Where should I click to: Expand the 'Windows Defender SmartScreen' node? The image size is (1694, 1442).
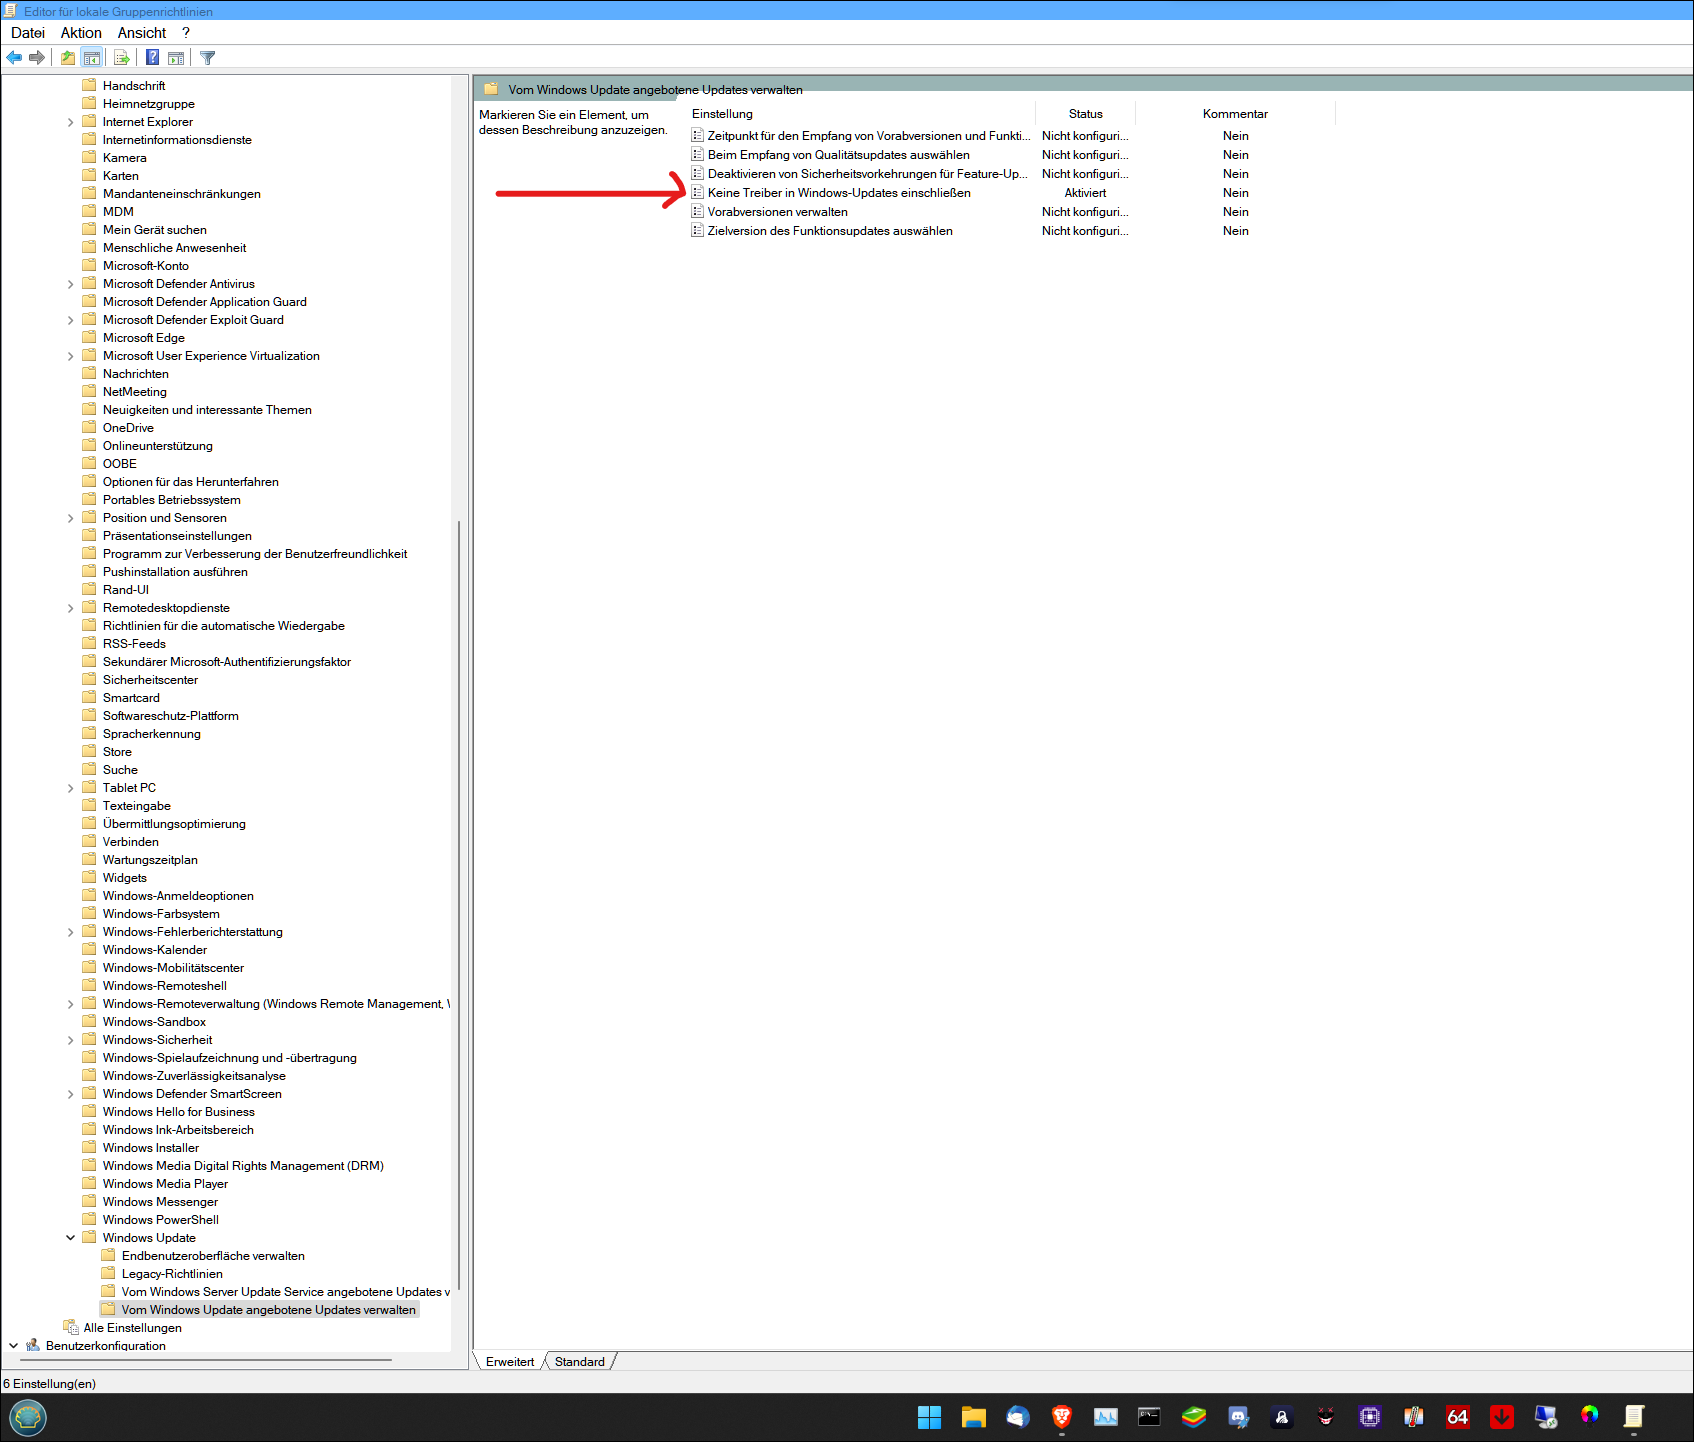point(71,1094)
